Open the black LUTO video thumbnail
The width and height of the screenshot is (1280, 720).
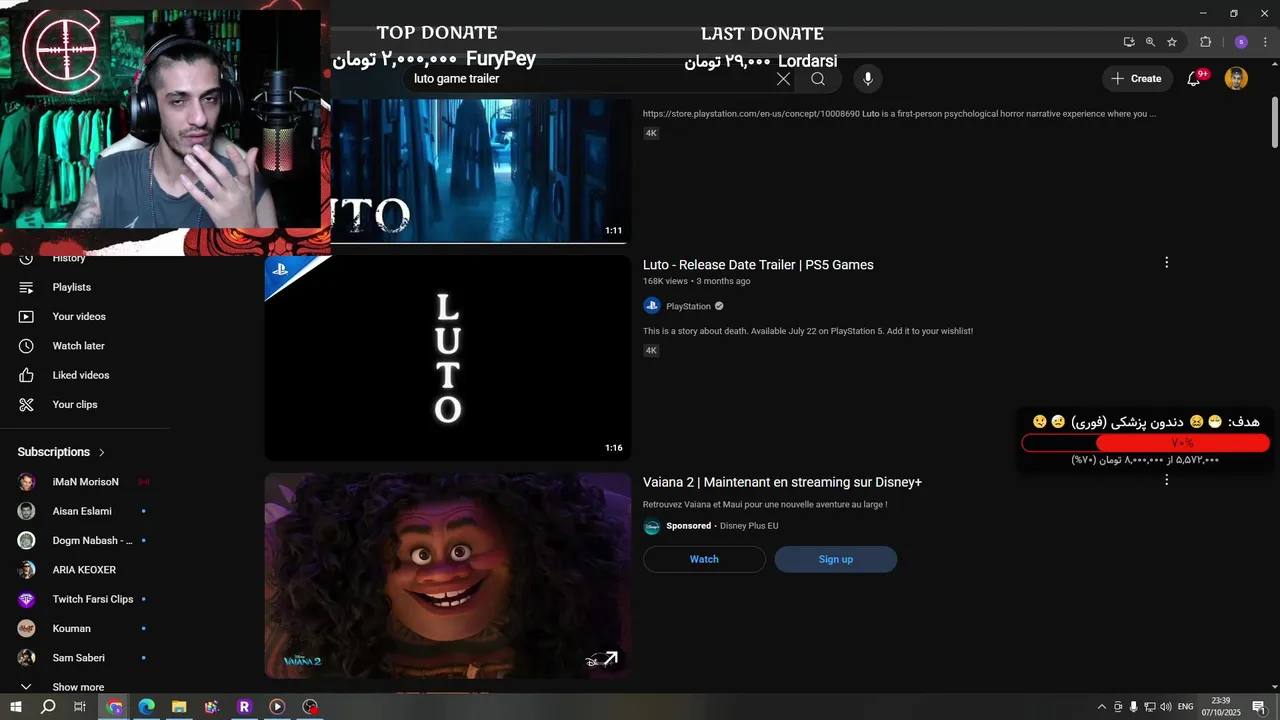pos(448,358)
